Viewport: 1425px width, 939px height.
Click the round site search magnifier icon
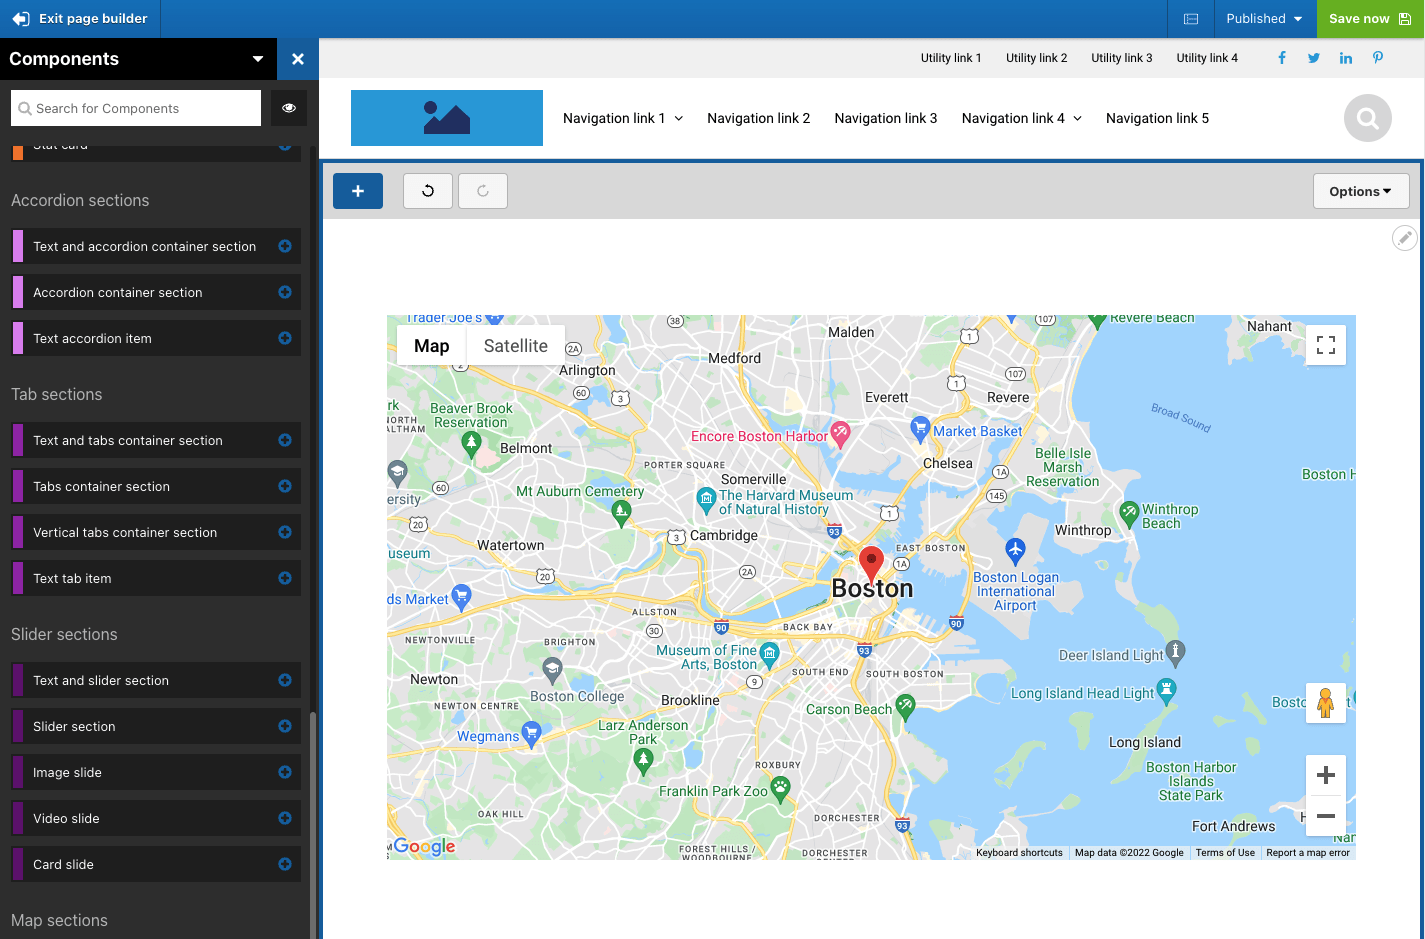click(x=1368, y=118)
